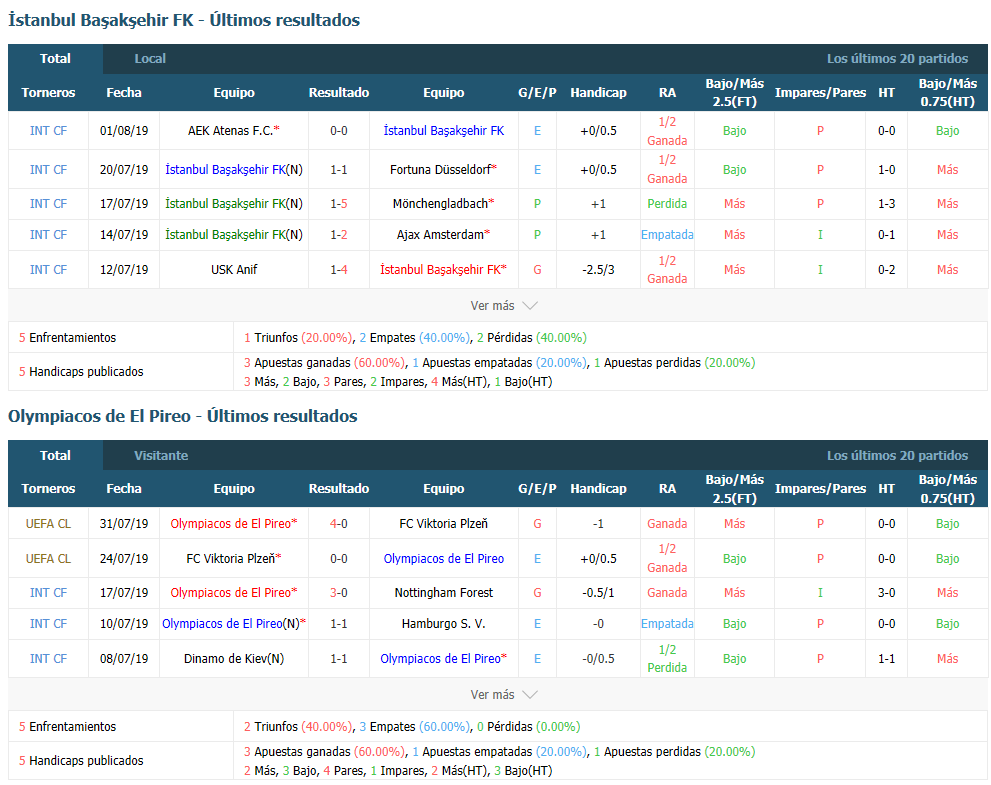Open UEFA CL tournament link on 31/07/19 row

click(48, 523)
